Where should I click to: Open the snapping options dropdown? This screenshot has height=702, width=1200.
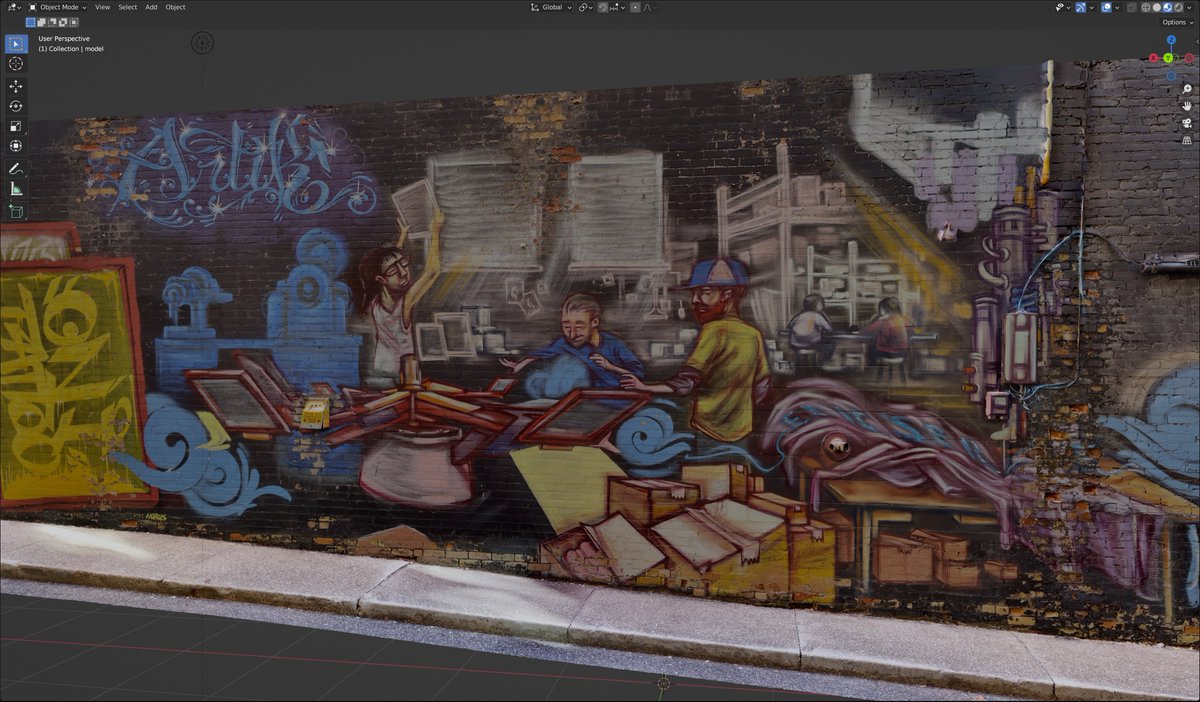pyautogui.click(x=615, y=7)
